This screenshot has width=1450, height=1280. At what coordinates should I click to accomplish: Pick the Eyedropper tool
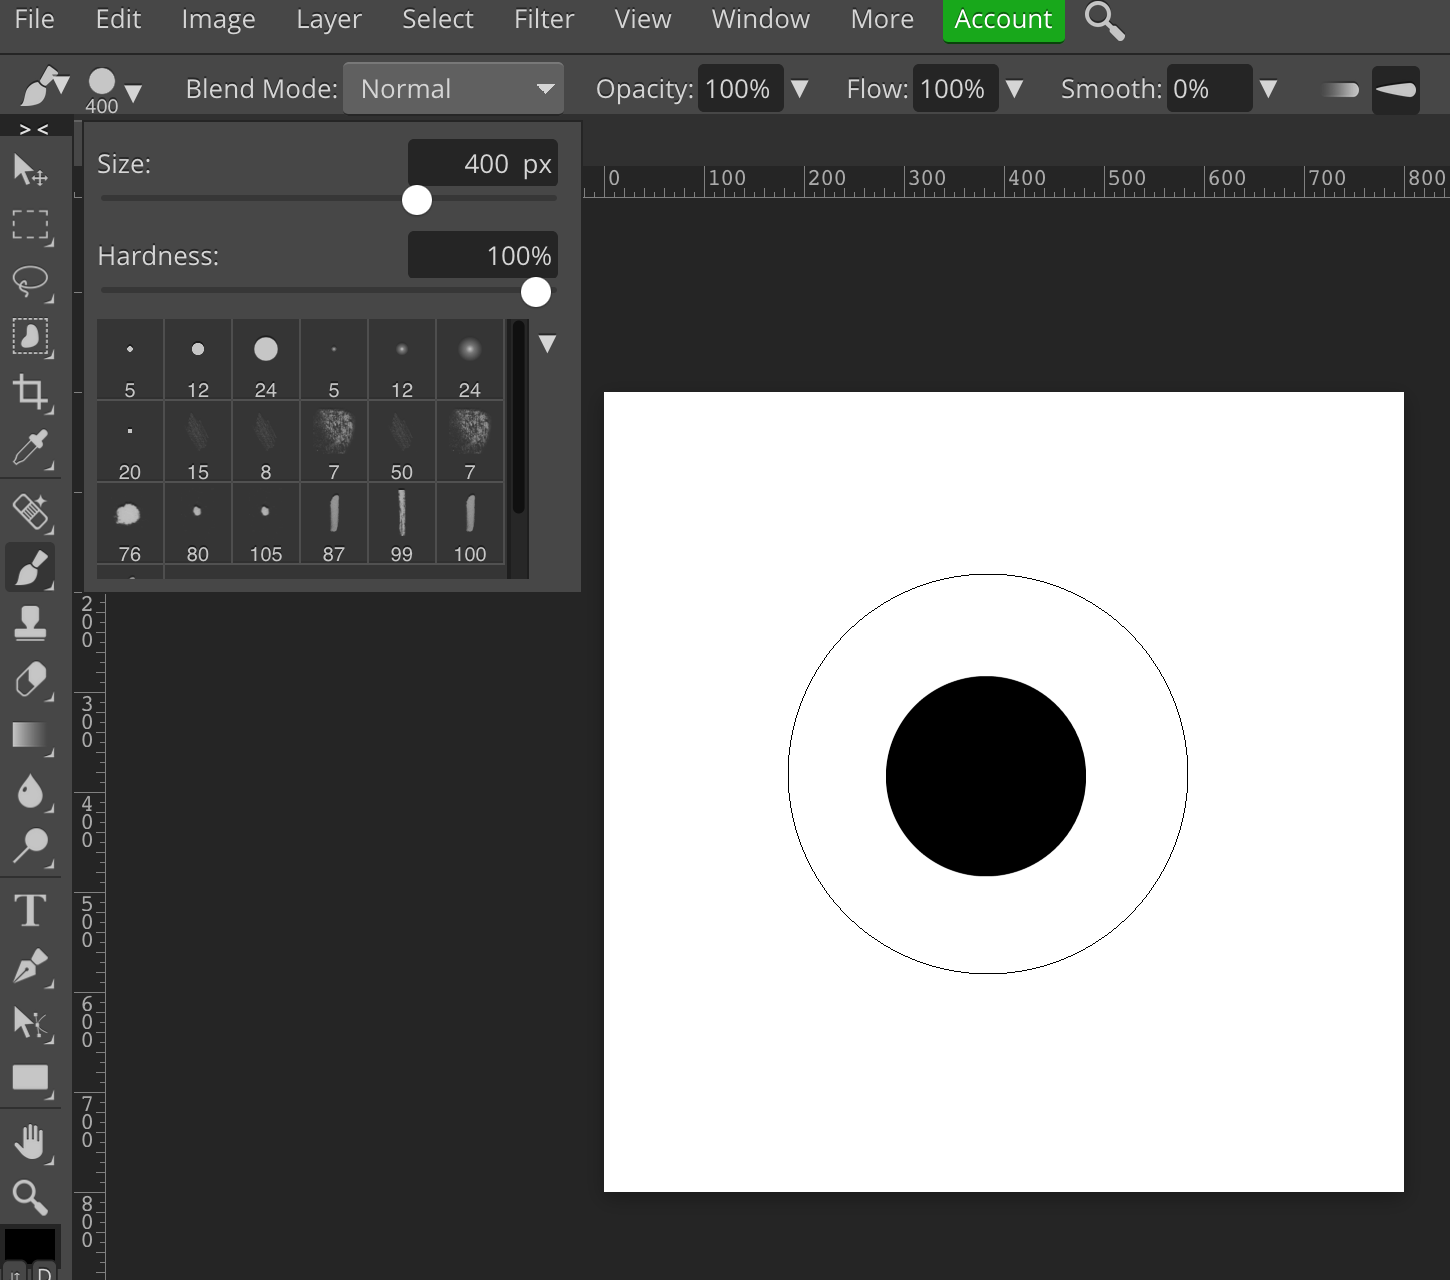point(30,449)
